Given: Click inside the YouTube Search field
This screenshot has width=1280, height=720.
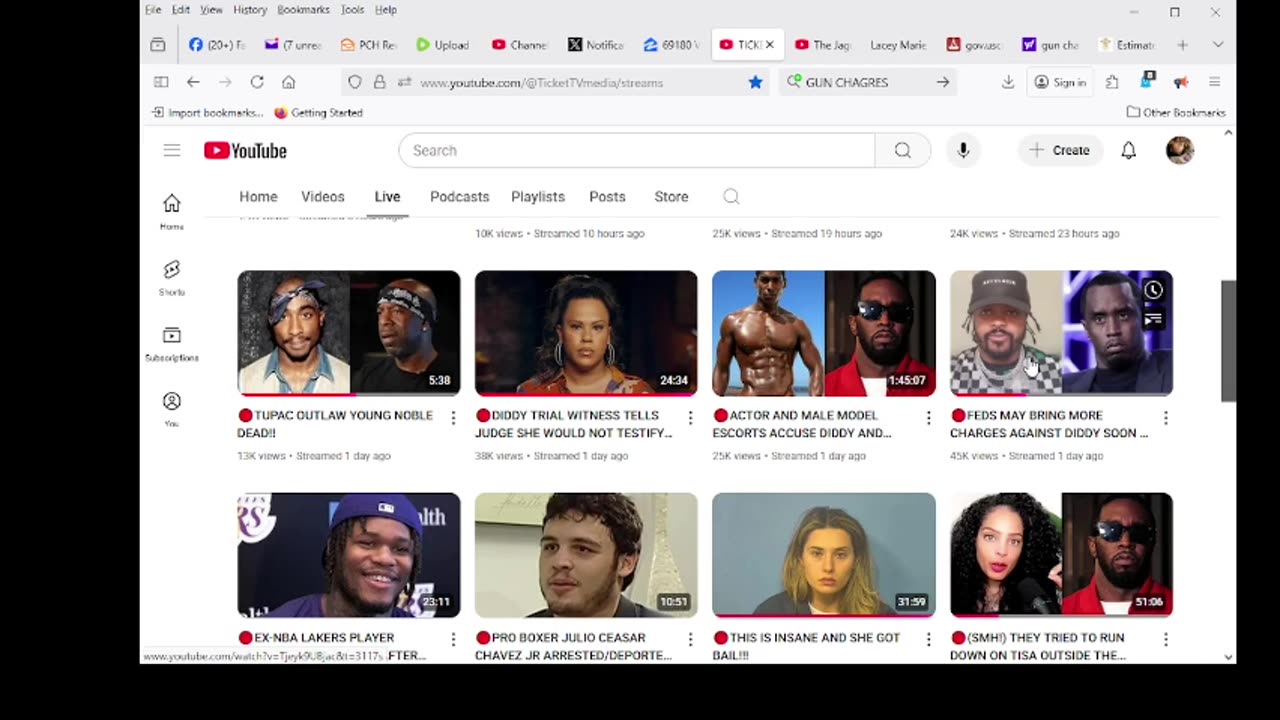Looking at the screenshot, I should [636, 150].
